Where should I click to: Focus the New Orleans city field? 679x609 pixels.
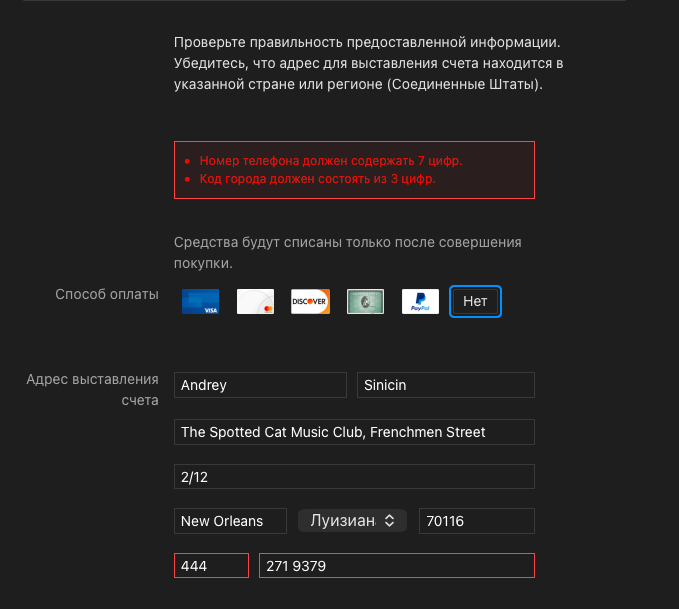(232, 521)
